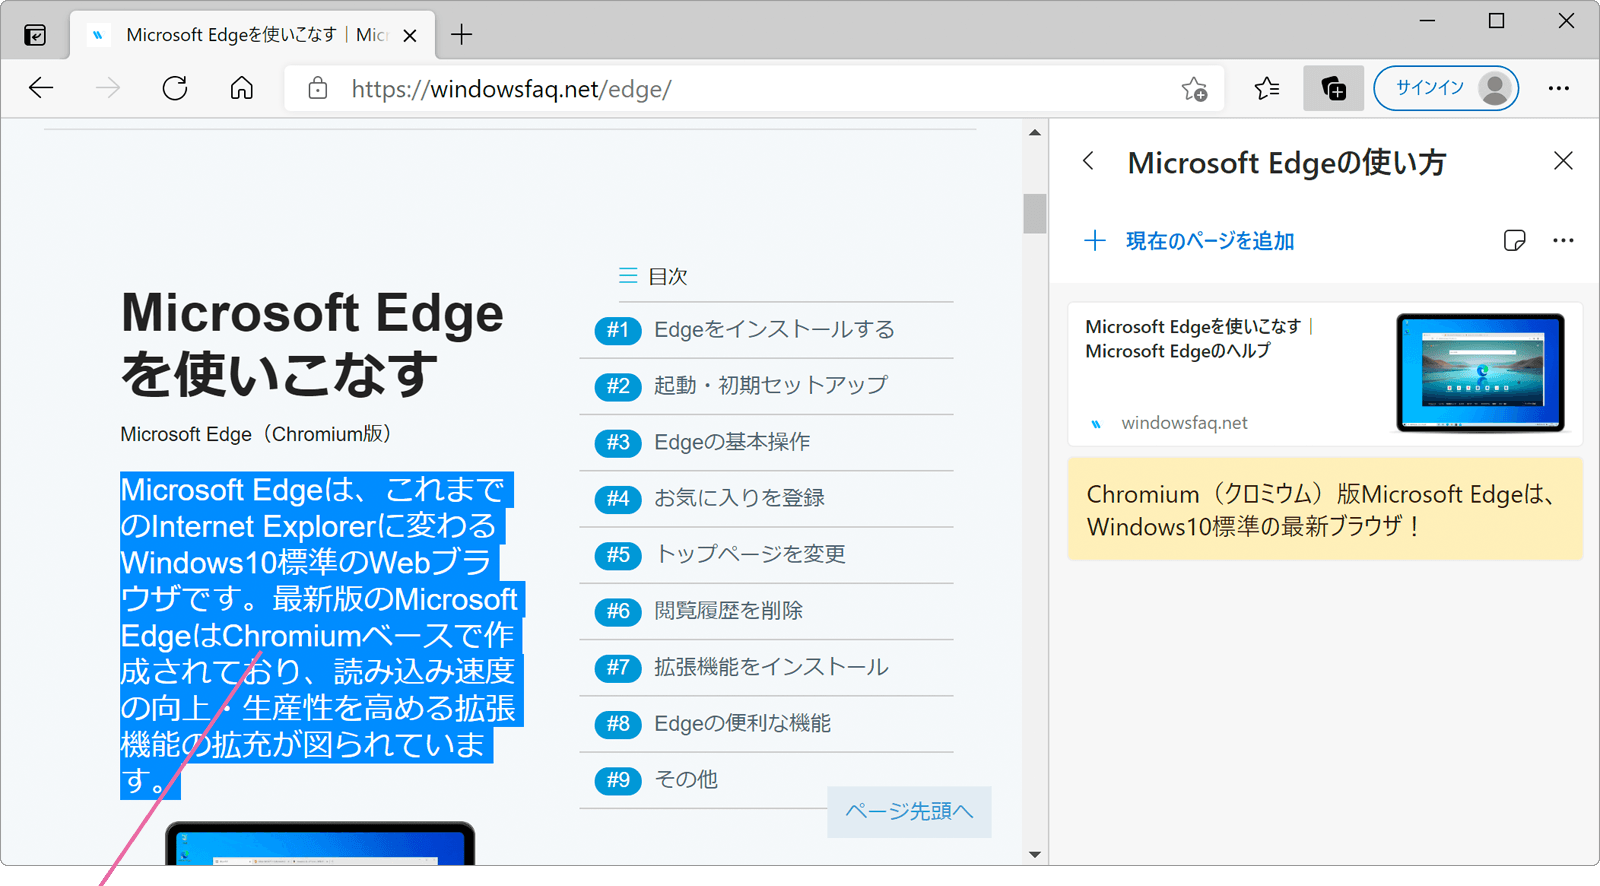The width and height of the screenshot is (1600, 886).
Task: View site information lock icon
Action: click(318, 88)
